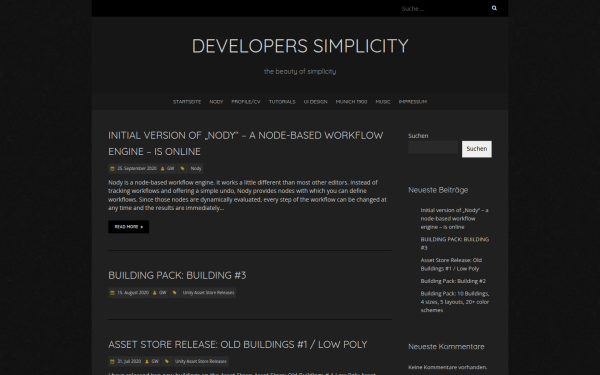Go to Profile/CV page
Screen dimensions: 600x375
(x=246, y=102)
